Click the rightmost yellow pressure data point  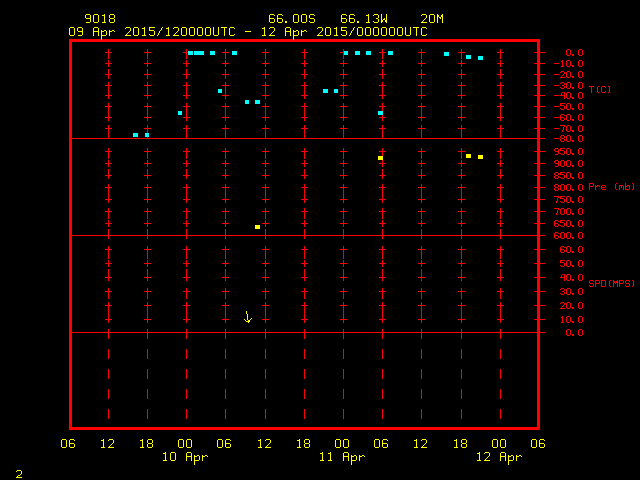coord(480,157)
